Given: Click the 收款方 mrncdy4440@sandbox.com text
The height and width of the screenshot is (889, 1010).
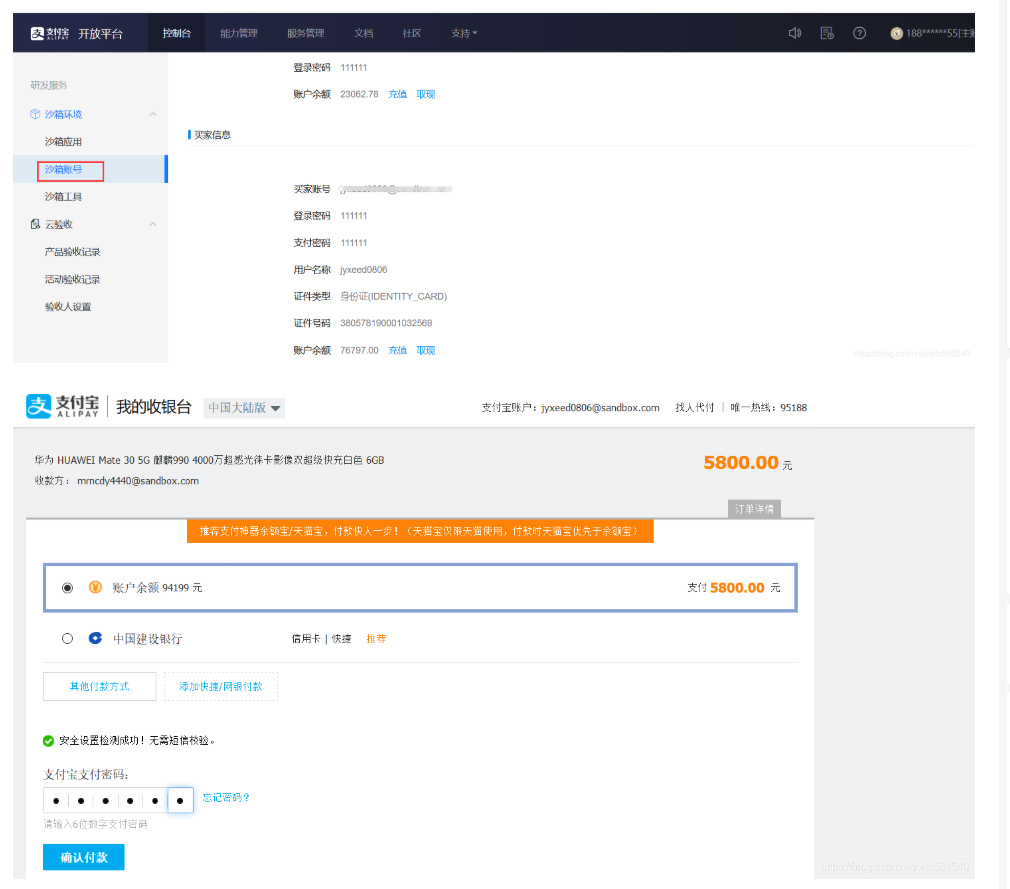Looking at the screenshot, I should 117,481.
